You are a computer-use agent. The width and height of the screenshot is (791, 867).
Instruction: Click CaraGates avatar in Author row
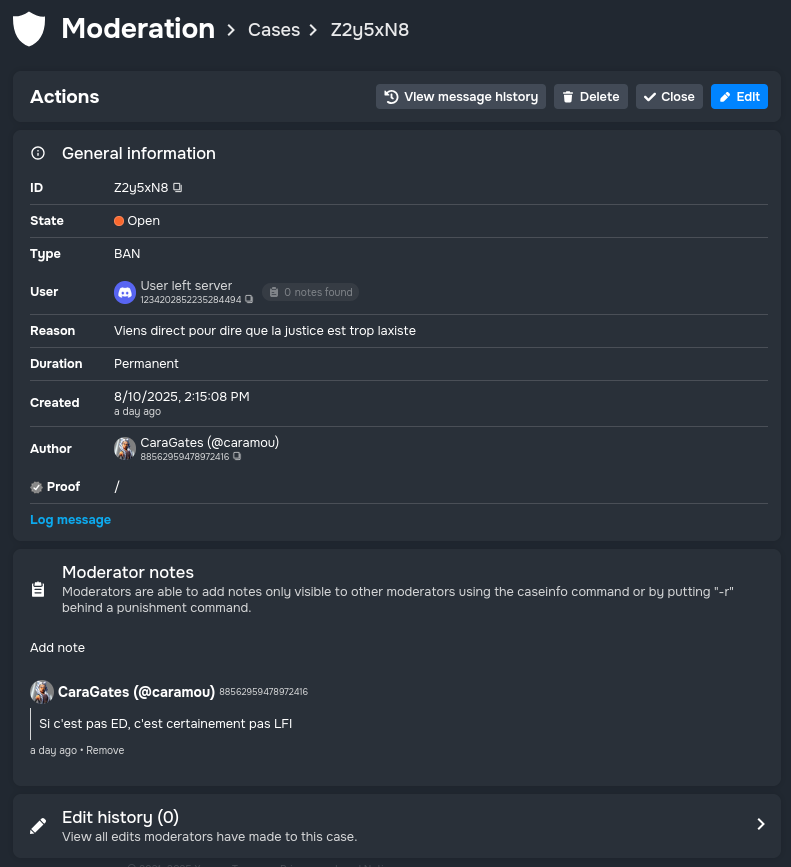coord(125,449)
